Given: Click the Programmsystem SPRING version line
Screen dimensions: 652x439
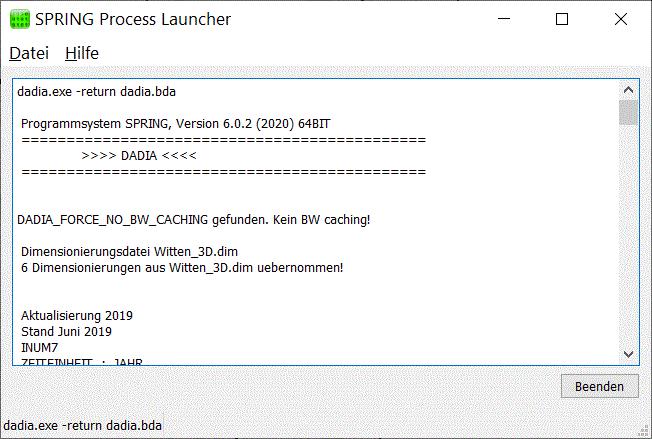Looking at the screenshot, I should tap(175, 124).
